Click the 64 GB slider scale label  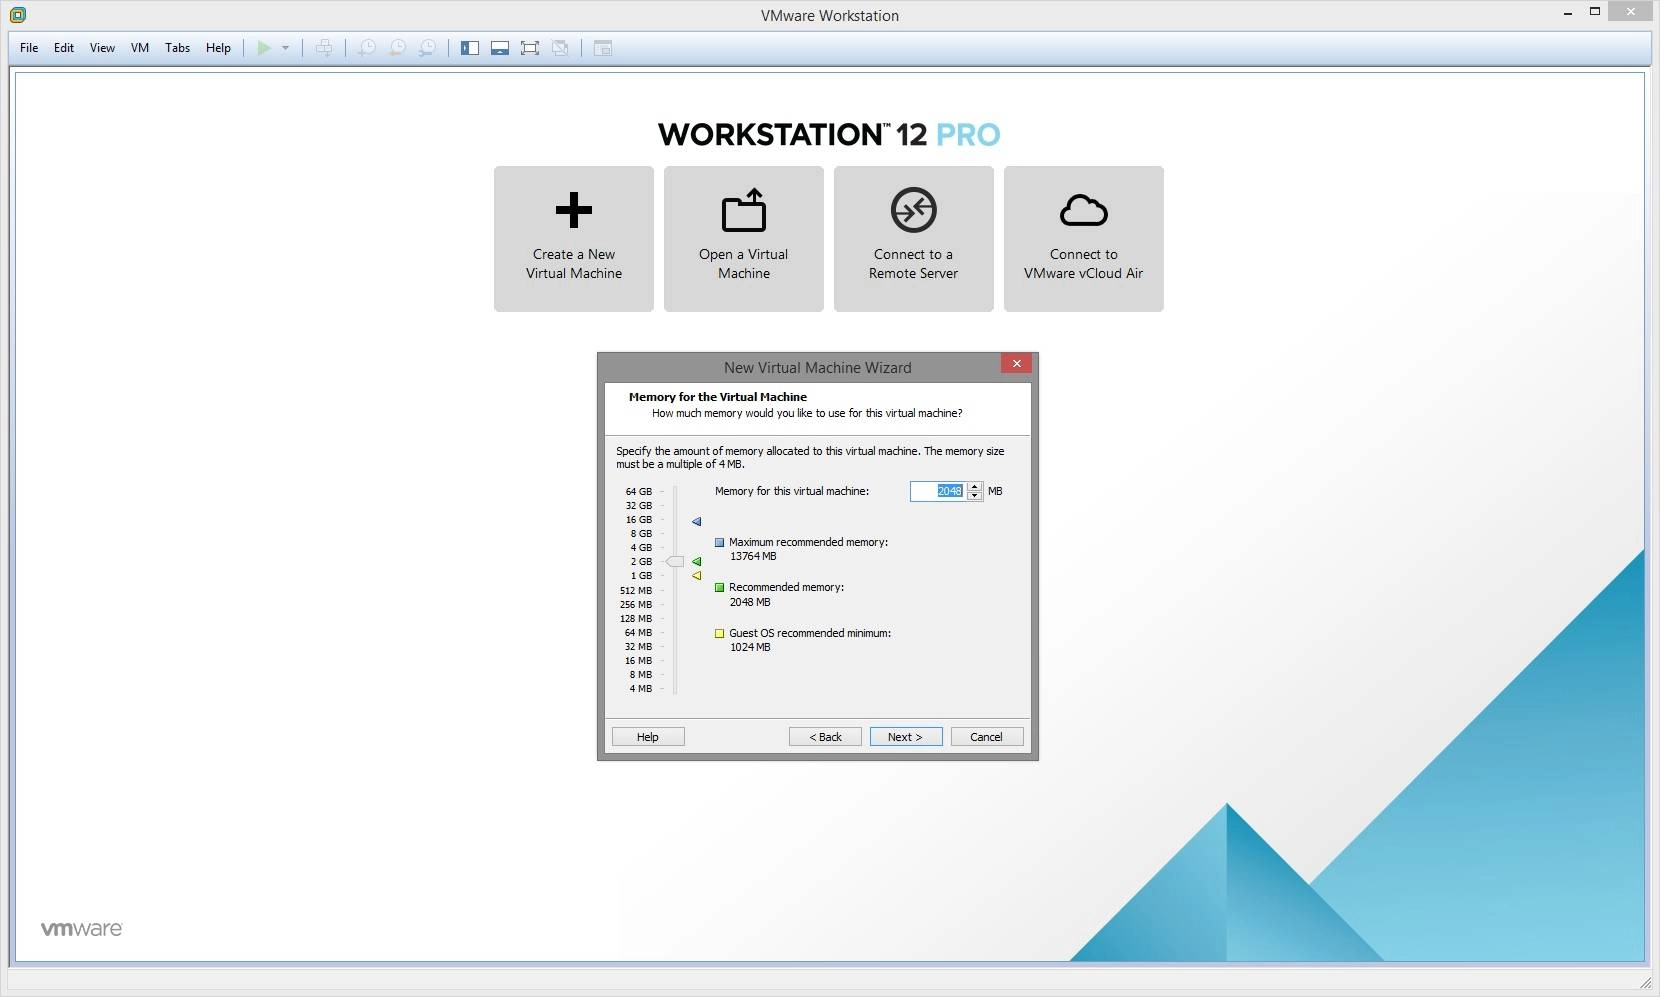639,491
